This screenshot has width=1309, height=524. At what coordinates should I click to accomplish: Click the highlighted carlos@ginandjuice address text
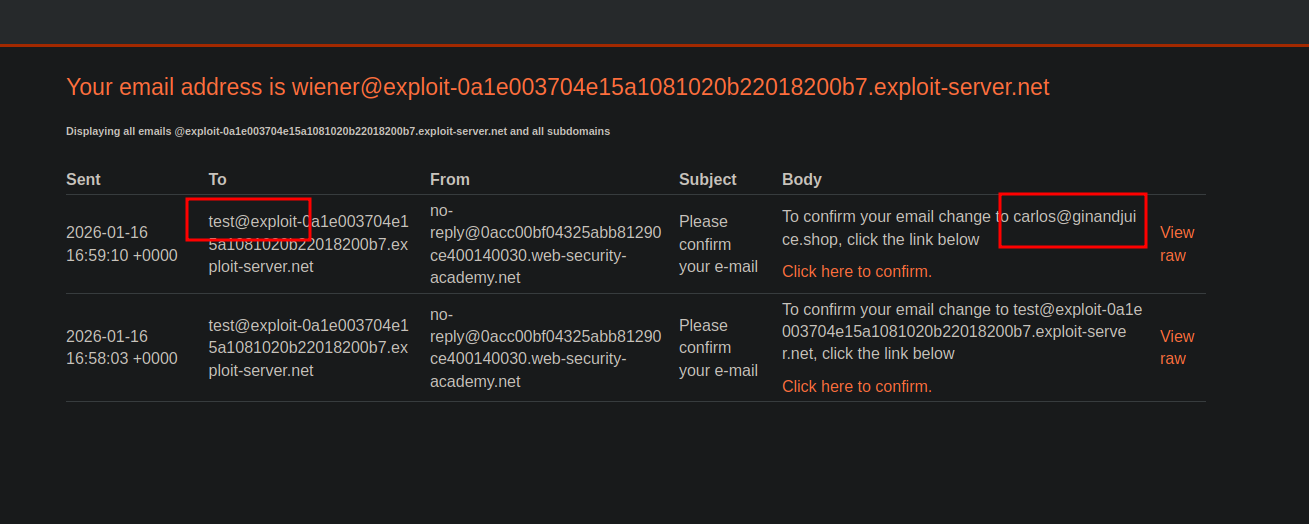[1073, 217]
